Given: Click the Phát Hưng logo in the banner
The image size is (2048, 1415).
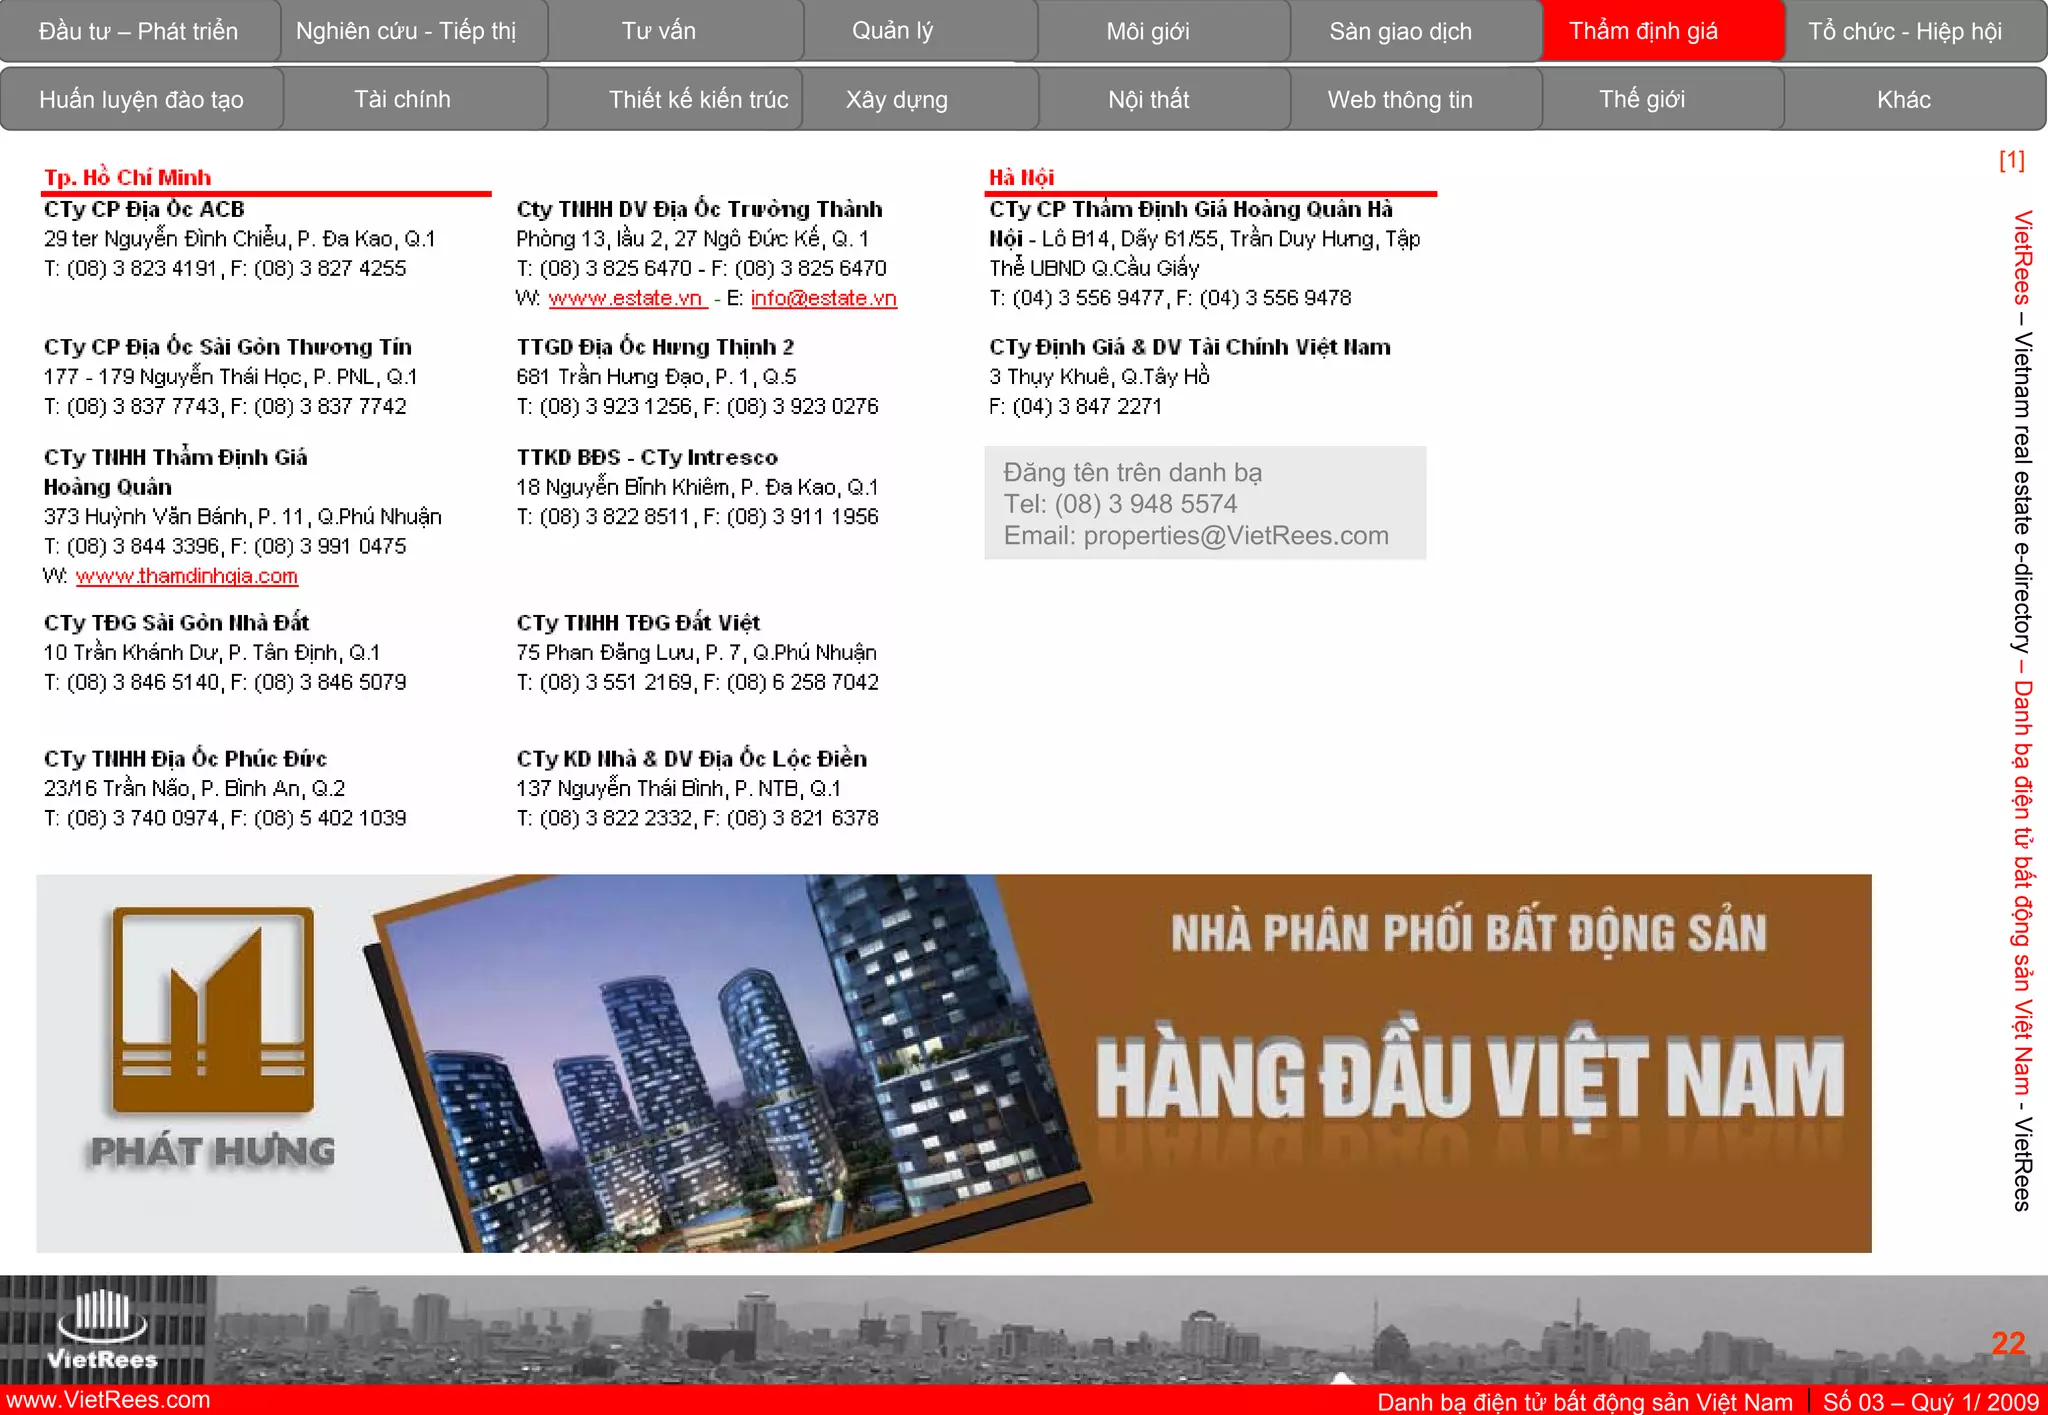Looking at the screenshot, I should tap(212, 1037).
